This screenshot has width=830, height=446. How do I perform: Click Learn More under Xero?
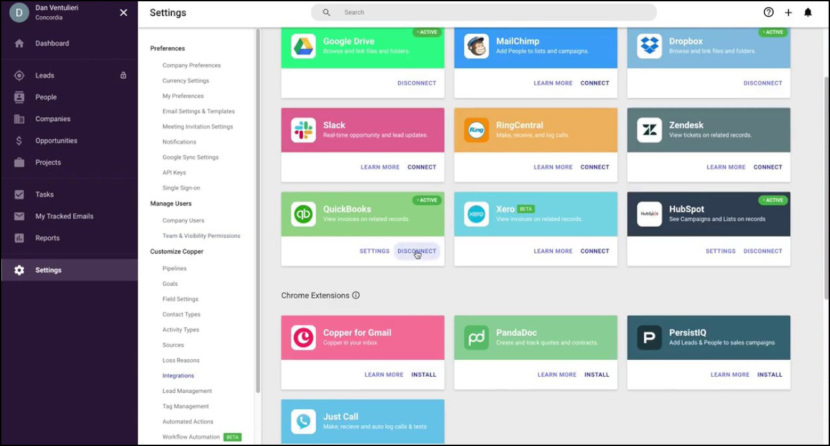point(553,251)
